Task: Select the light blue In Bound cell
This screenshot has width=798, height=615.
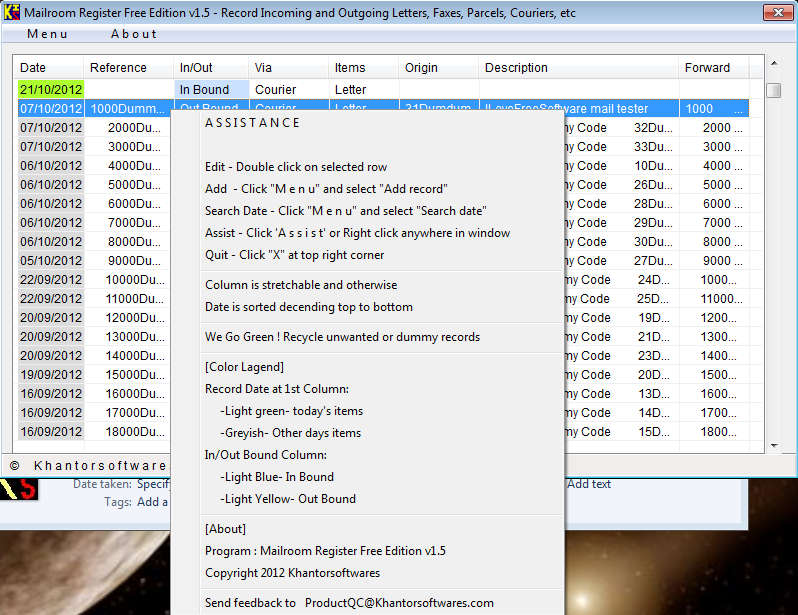Action: coord(210,90)
